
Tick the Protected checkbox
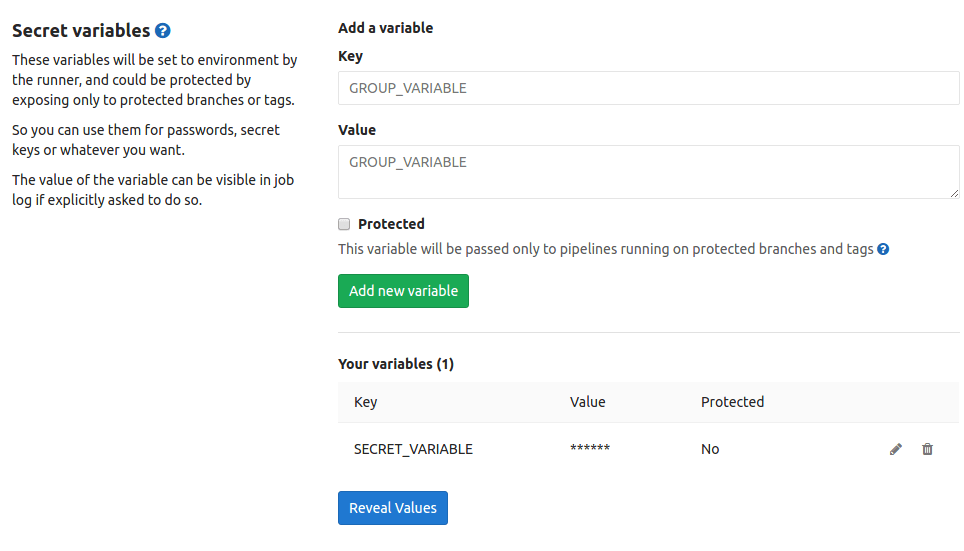point(344,224)
